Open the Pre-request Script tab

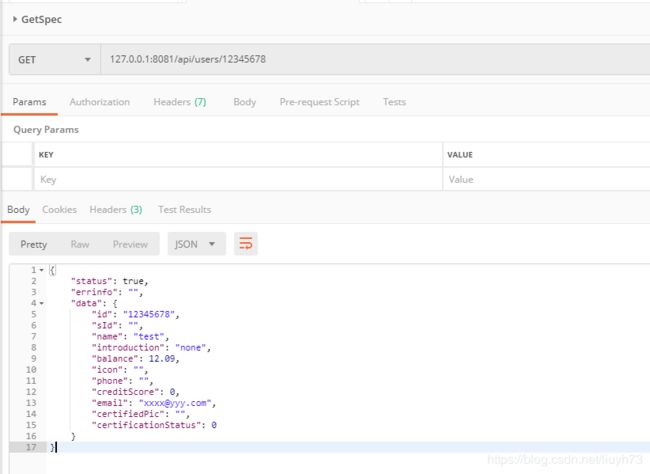(319, 102)
